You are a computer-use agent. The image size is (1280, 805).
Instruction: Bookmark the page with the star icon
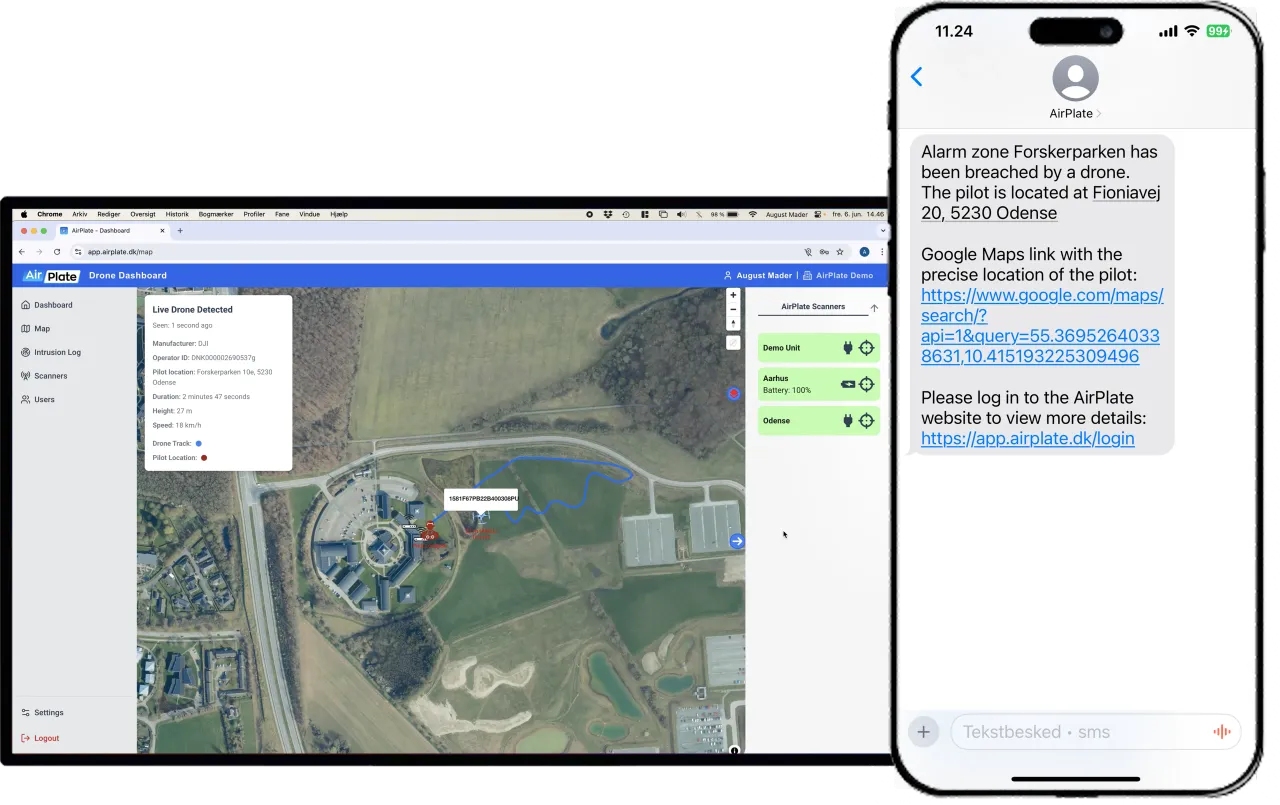tap(840, 252)
